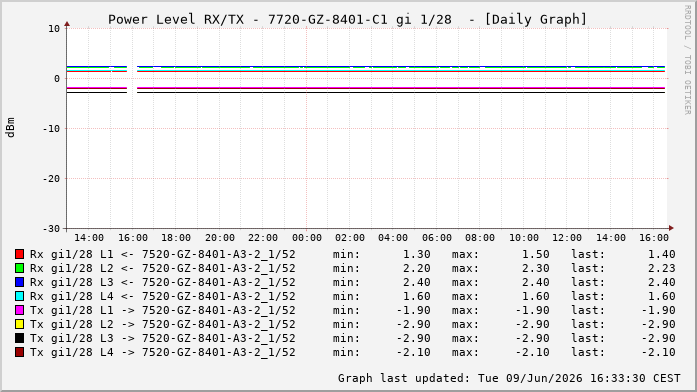Click the blue Rx L3 line on the graph

[x=400, y=67]
